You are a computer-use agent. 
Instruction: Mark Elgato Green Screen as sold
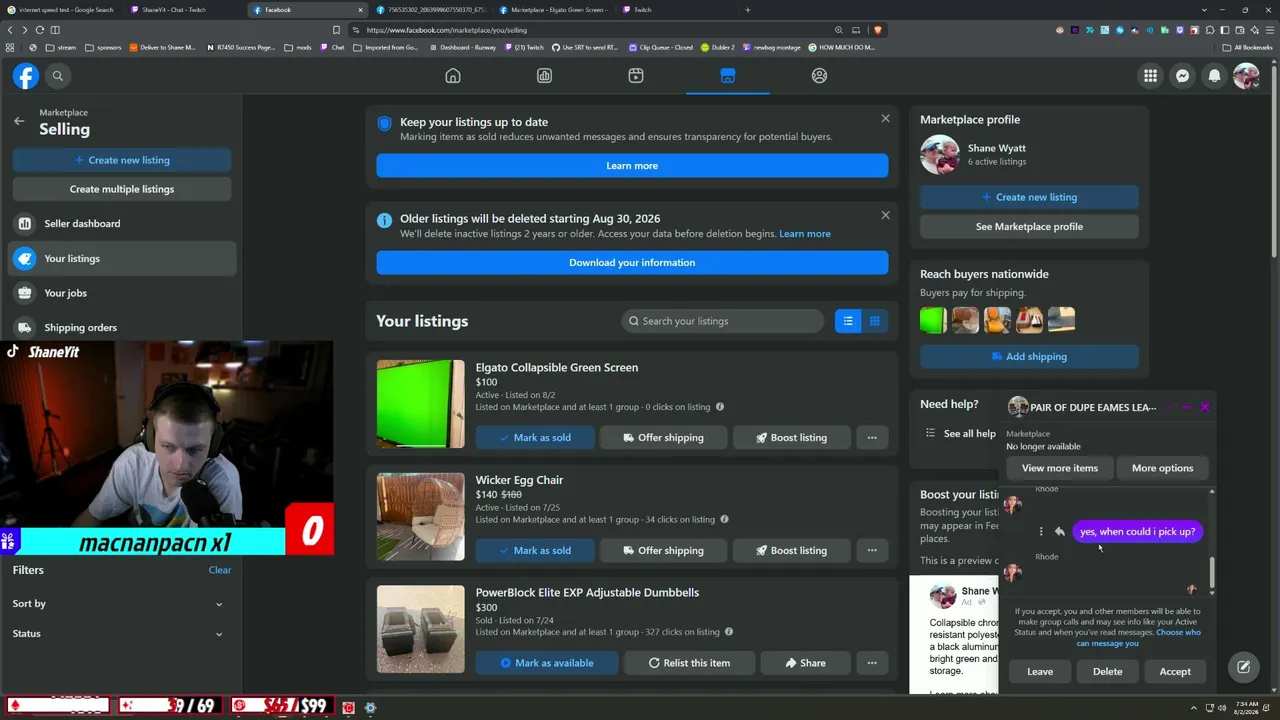(535, 438)
